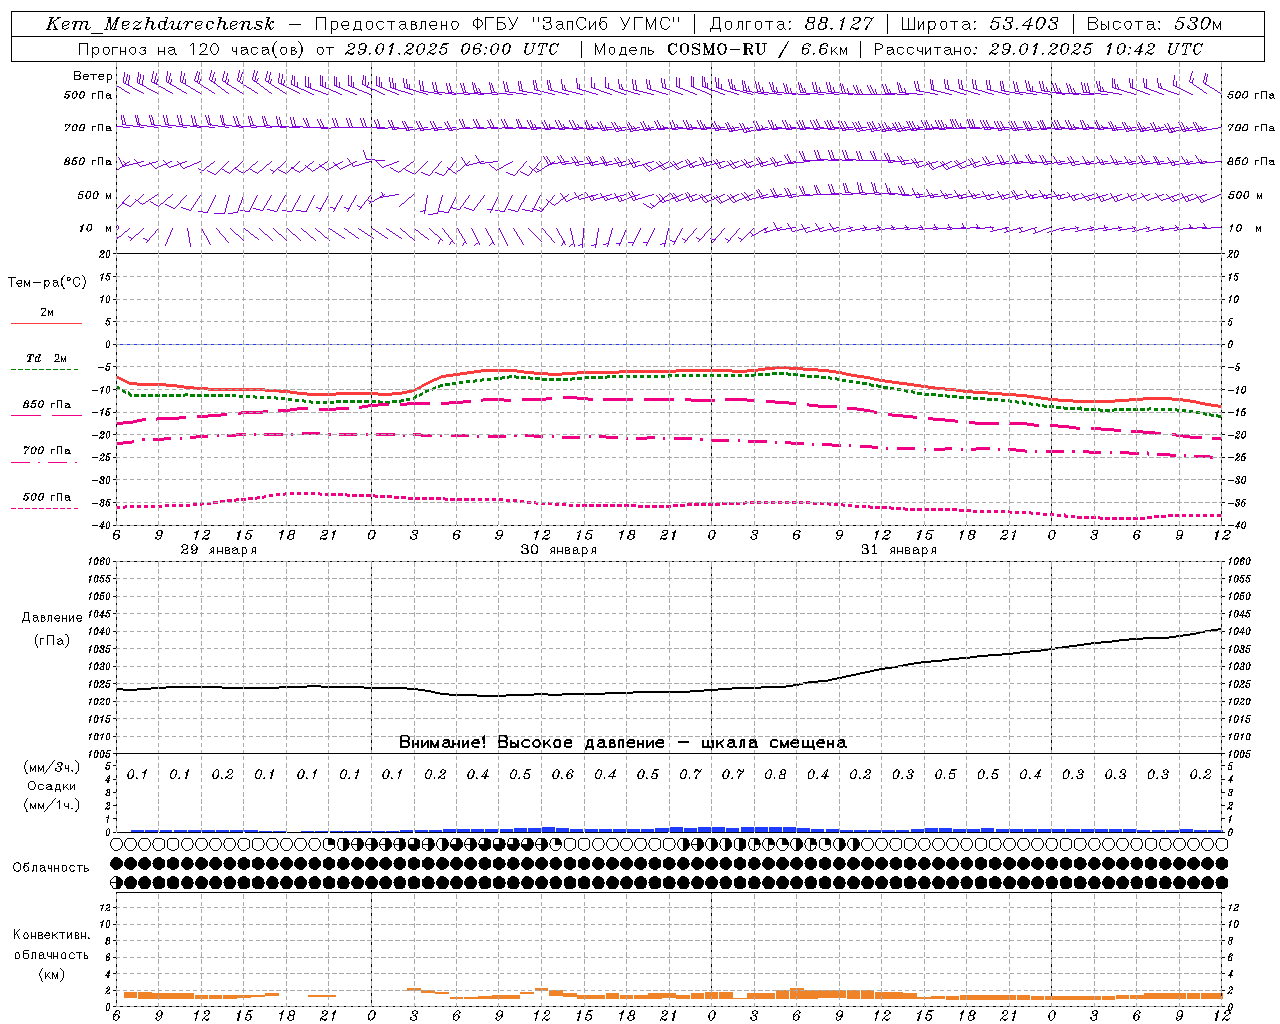The width and height of the screenshot is (1280, 1024).
Task: Click the Облачность cloudiness label
Action: click(51, 867)
